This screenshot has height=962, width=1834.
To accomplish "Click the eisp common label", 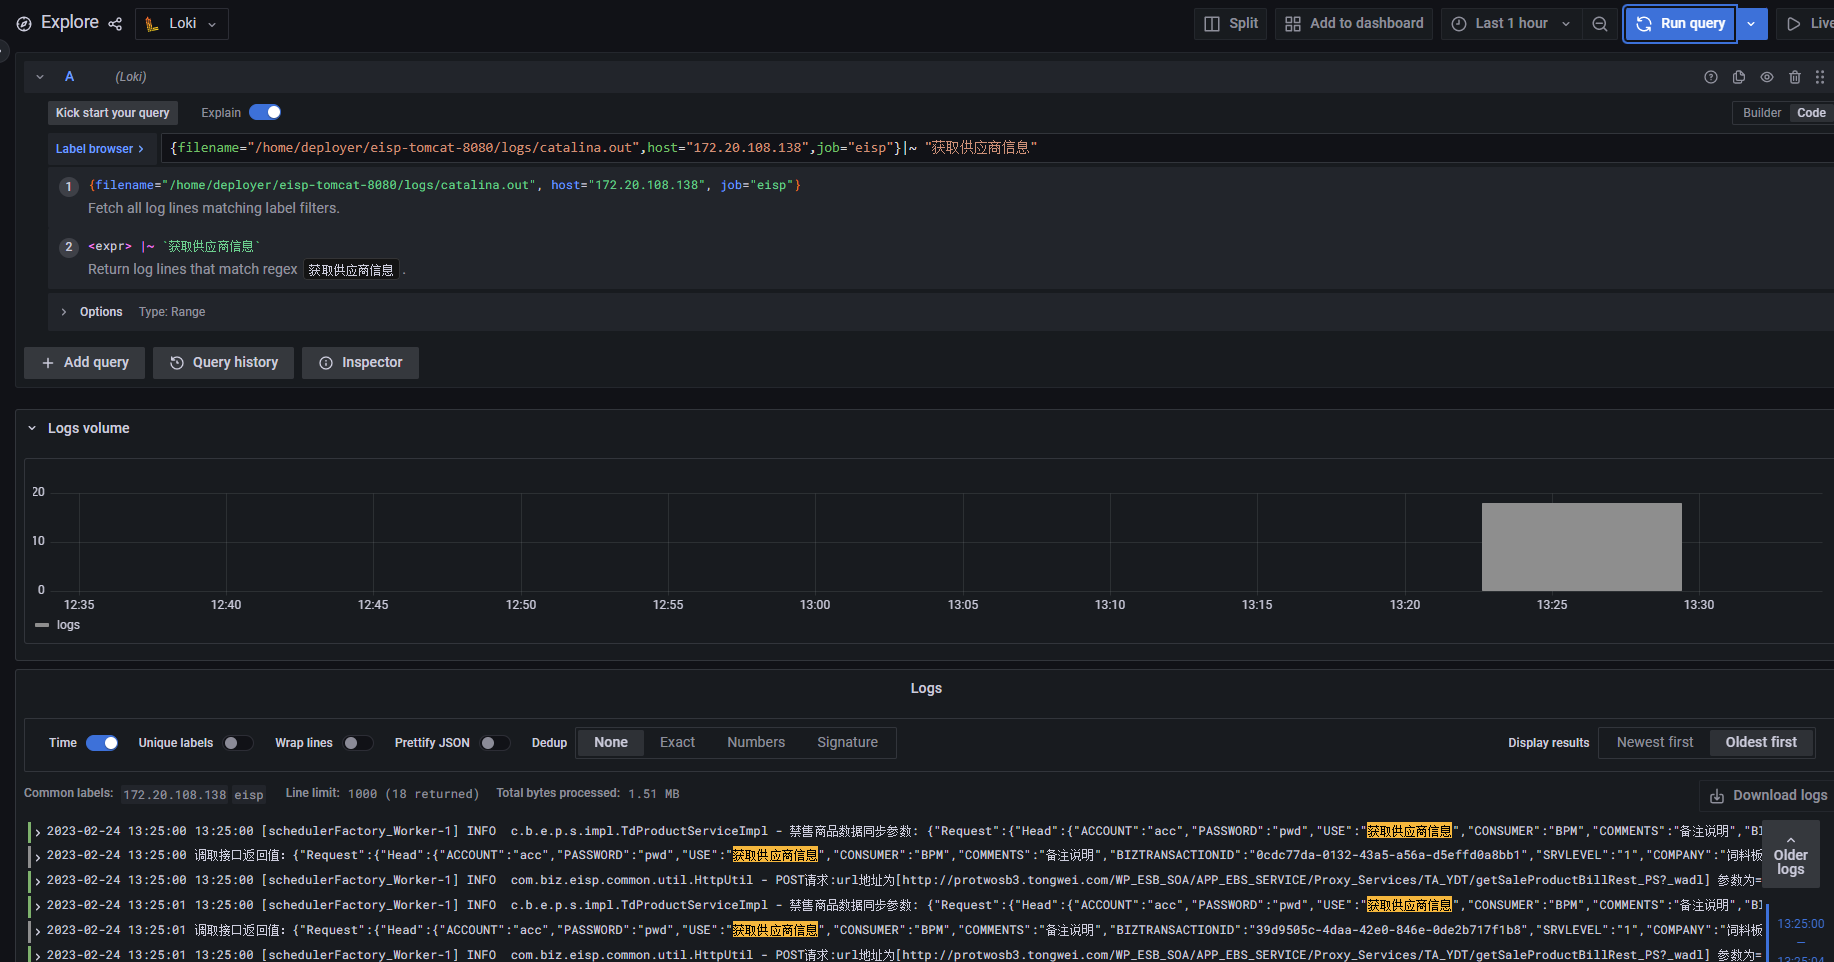I will (249, 795).
